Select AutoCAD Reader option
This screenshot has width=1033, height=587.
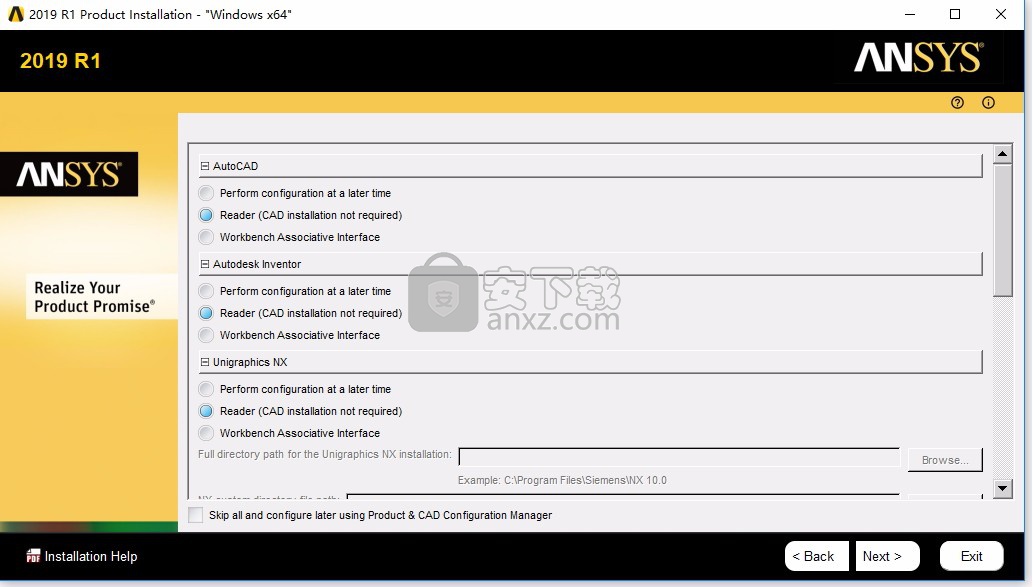pos(206,215)
